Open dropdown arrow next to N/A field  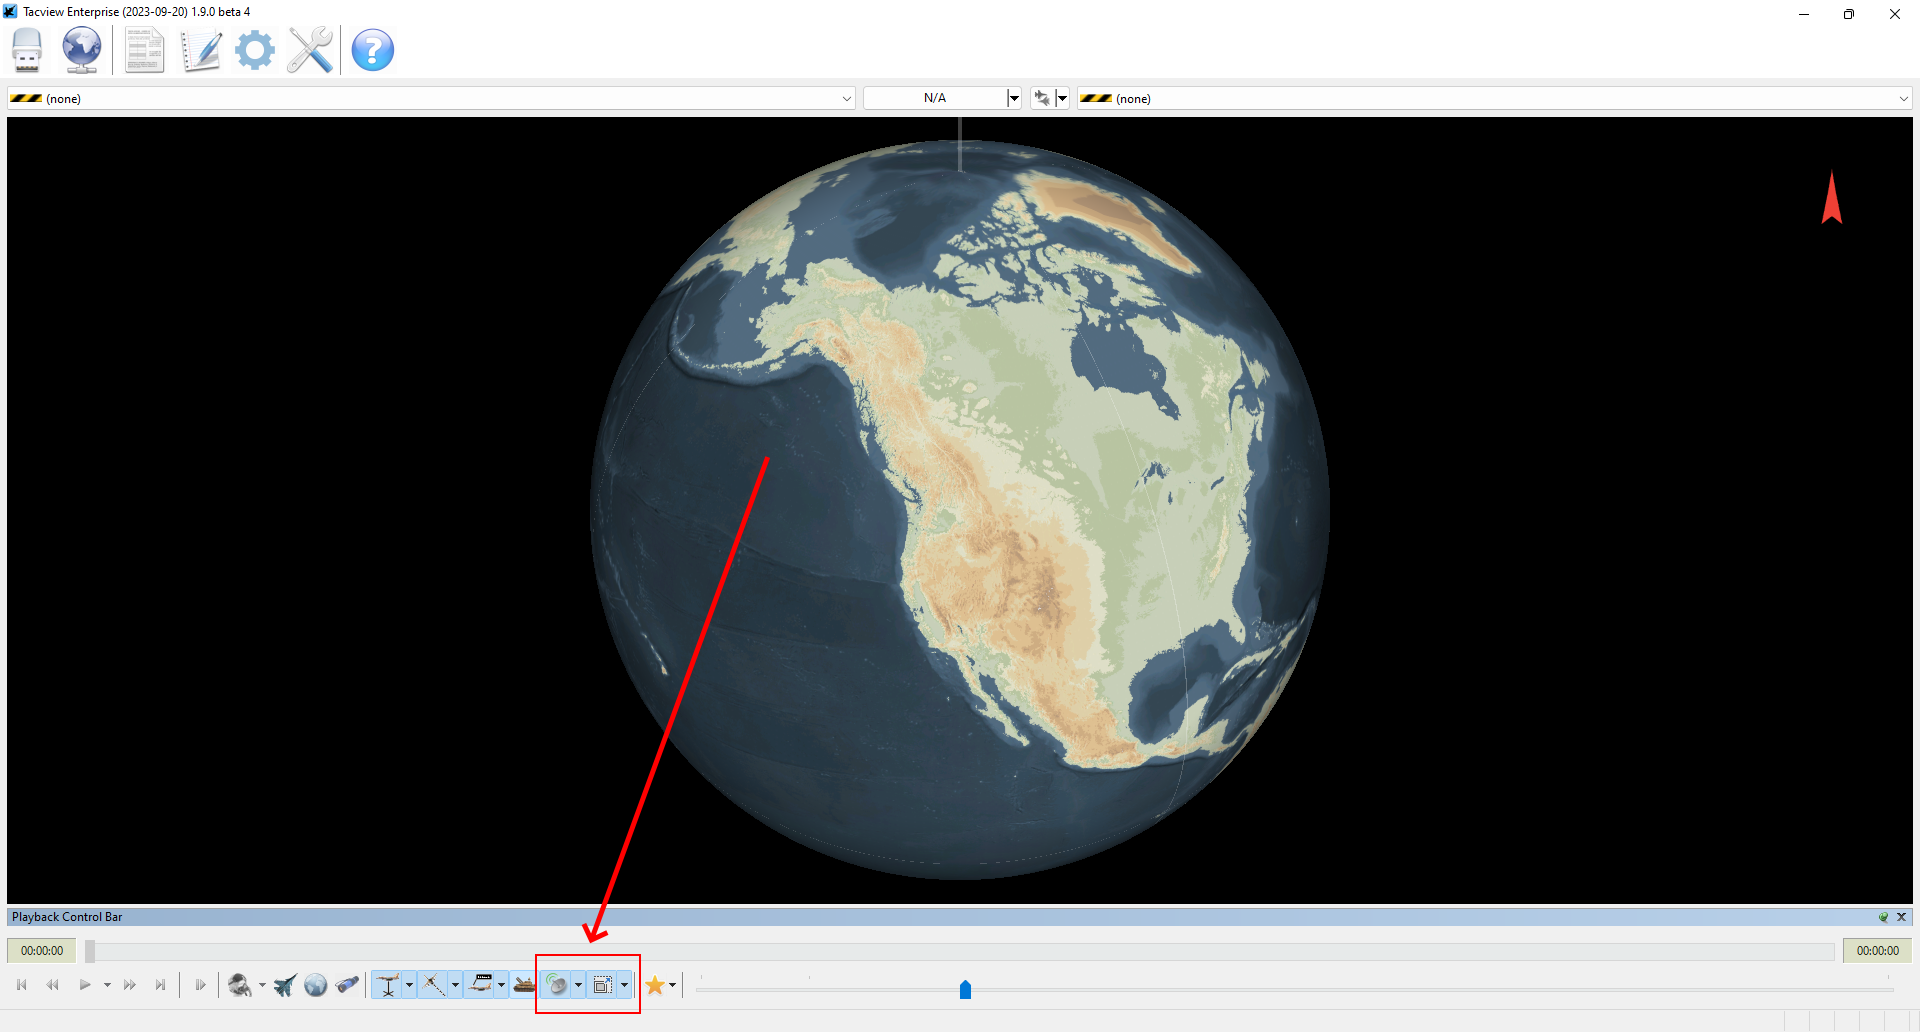pos(1014,98)
